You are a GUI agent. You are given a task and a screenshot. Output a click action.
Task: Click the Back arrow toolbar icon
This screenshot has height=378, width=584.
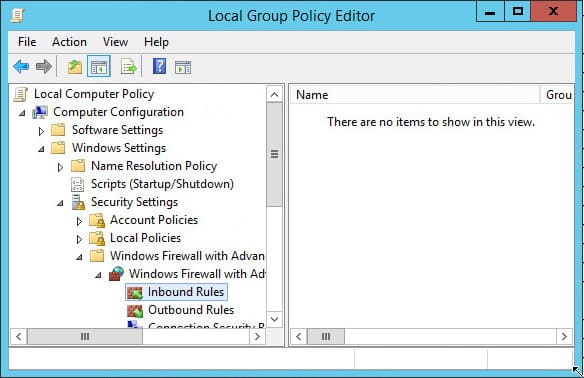21,67
